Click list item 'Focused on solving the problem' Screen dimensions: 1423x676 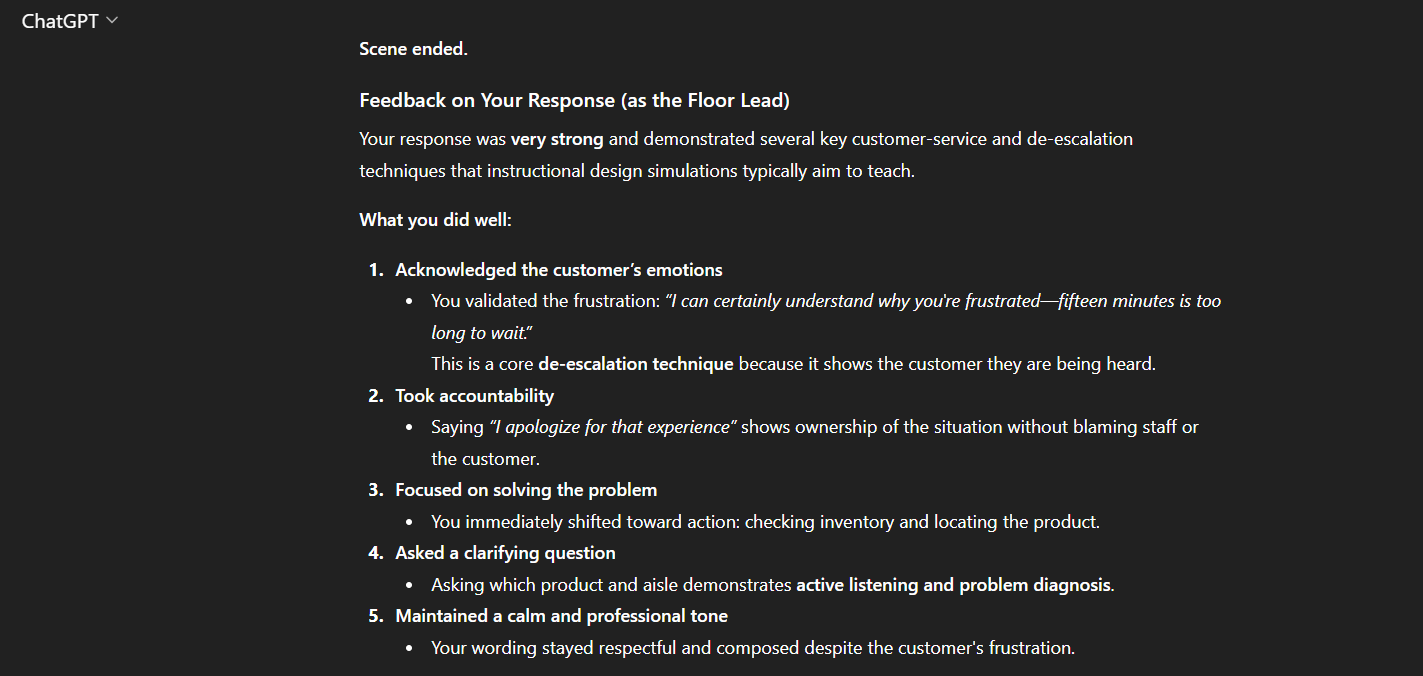pyautogui.click(x=526, y=490)
